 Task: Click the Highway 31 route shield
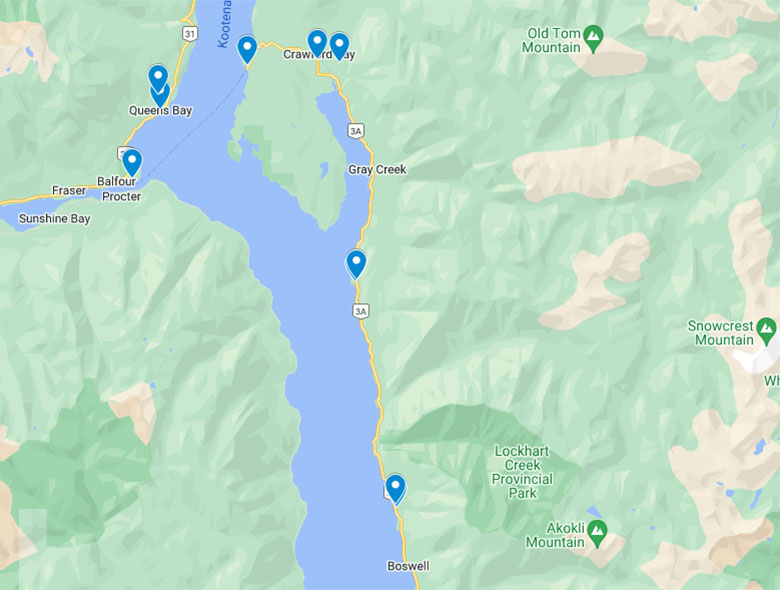tap(190, 34)
